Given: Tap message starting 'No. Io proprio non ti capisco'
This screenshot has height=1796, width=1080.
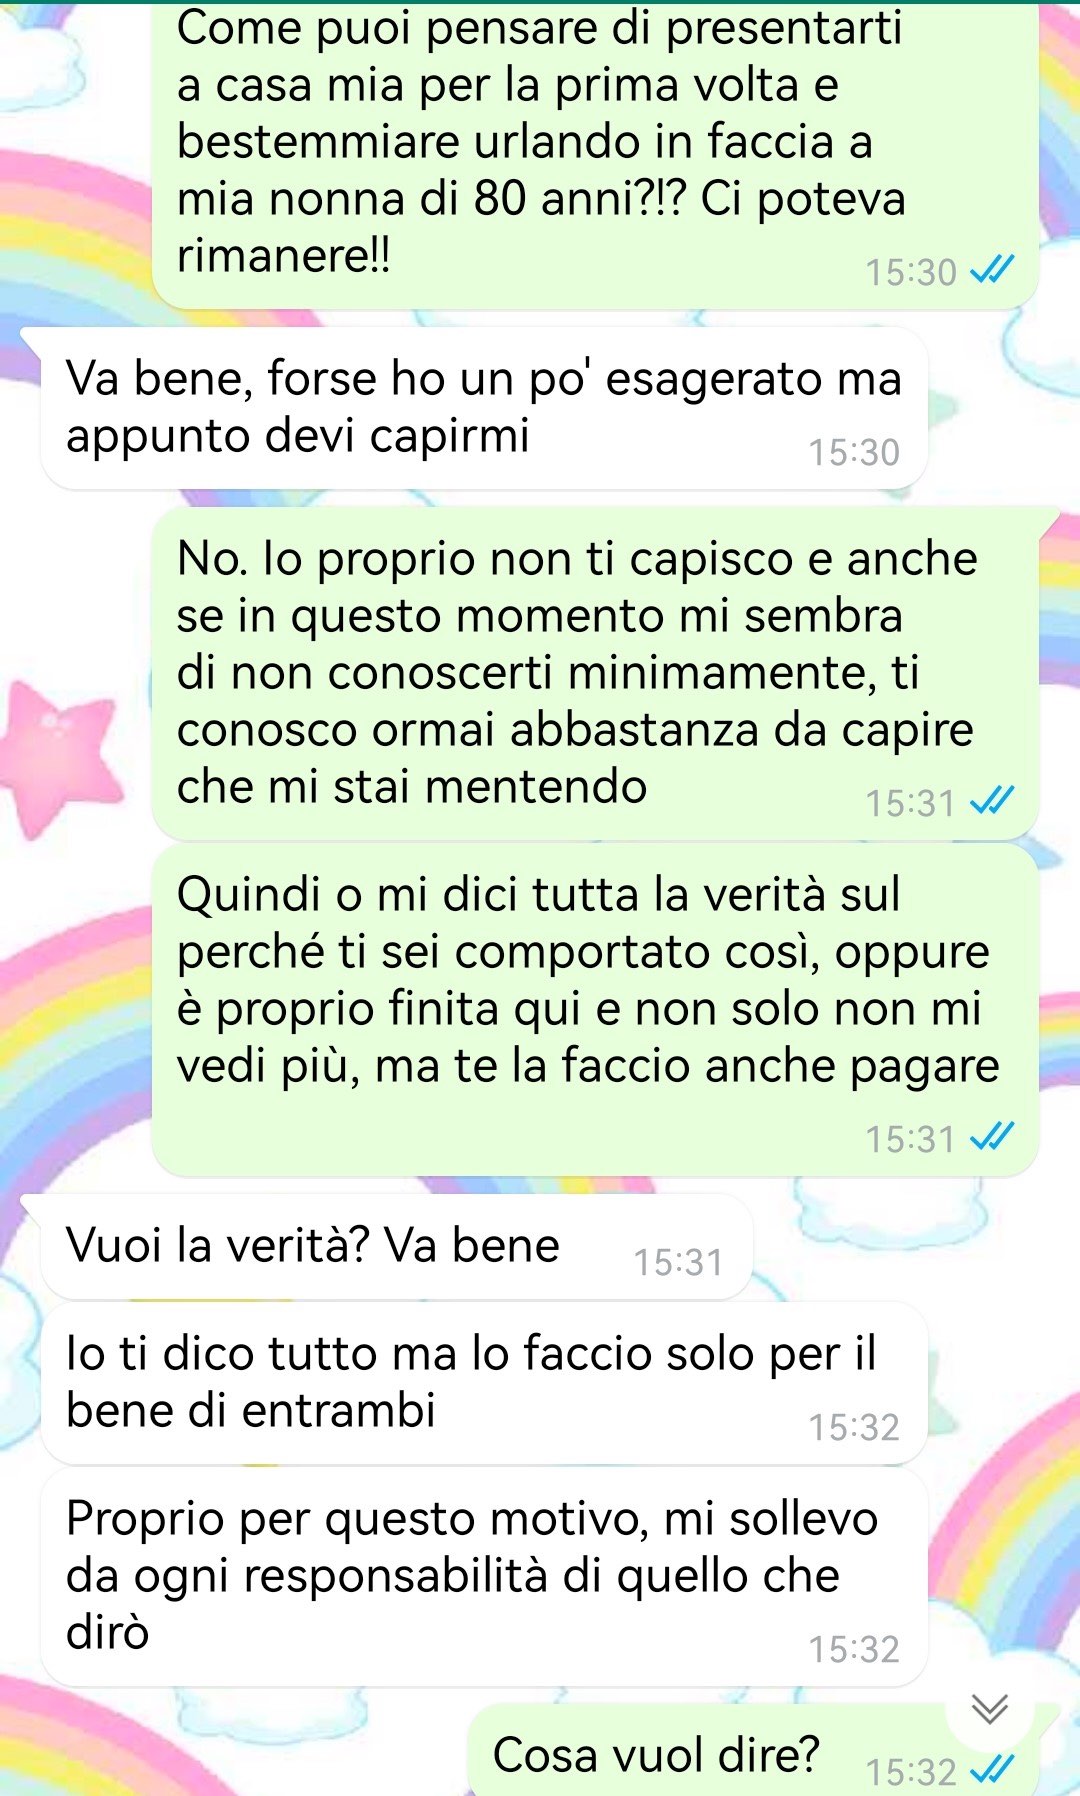Looking at the screenshot, I should pos(595,674).
